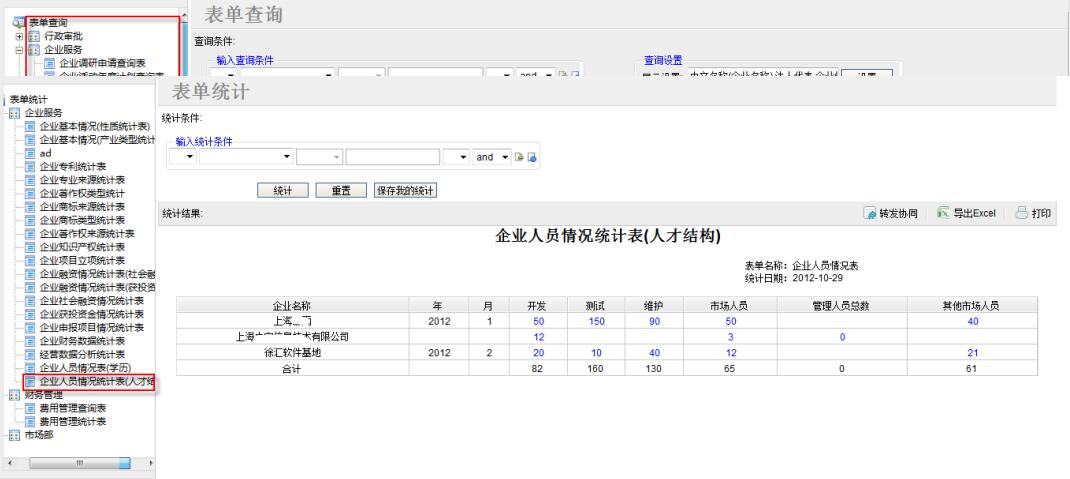This screenshot has width=1070, height=479.
Task: Click the folder icon of 财务管理 node
Action: (14, 395)
